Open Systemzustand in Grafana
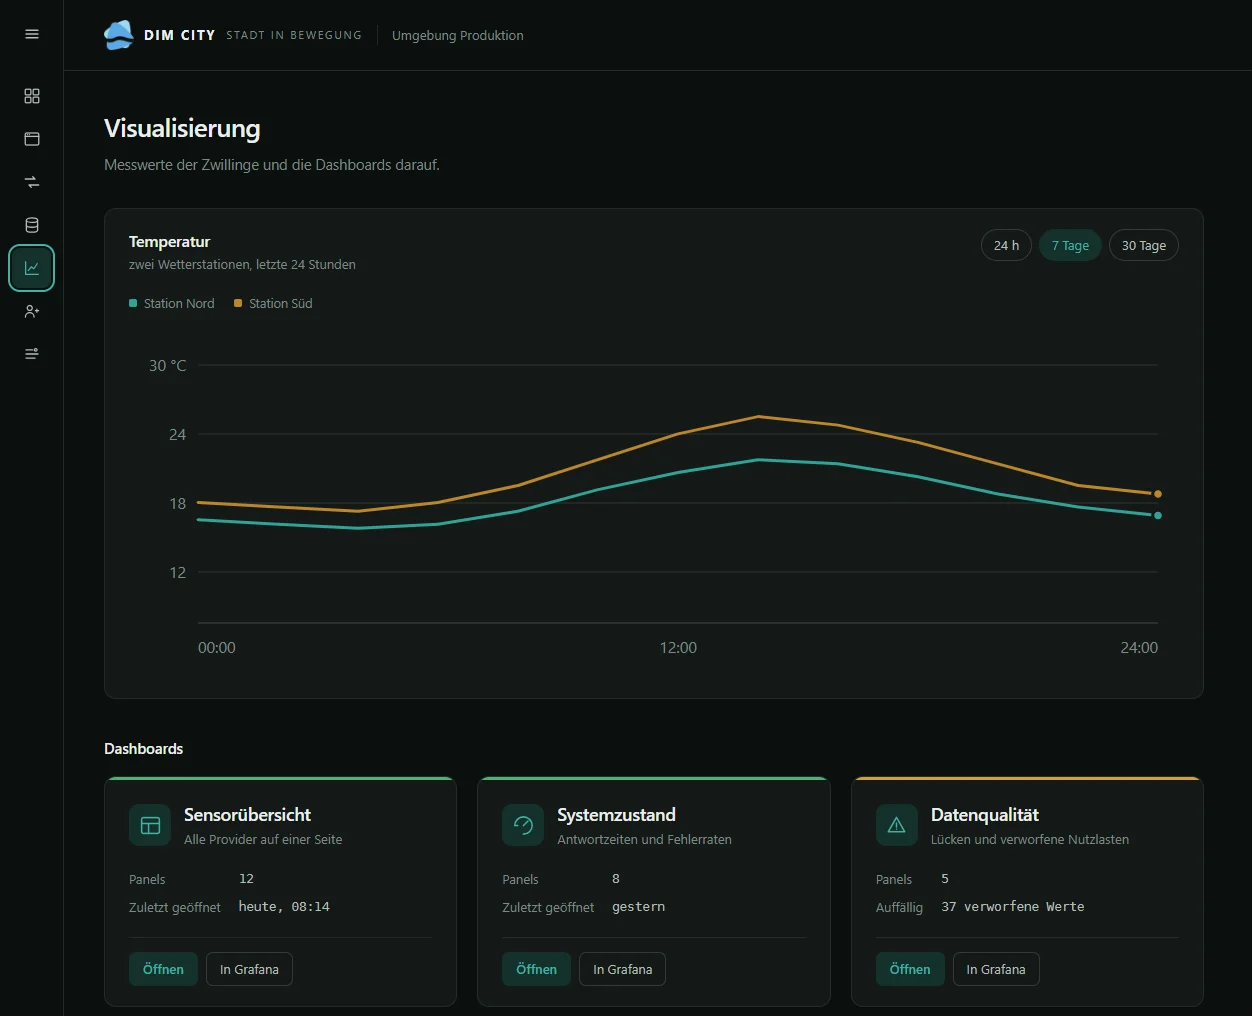The height and width of the screenshot is (1016, 1252). [x=622, y=969]
